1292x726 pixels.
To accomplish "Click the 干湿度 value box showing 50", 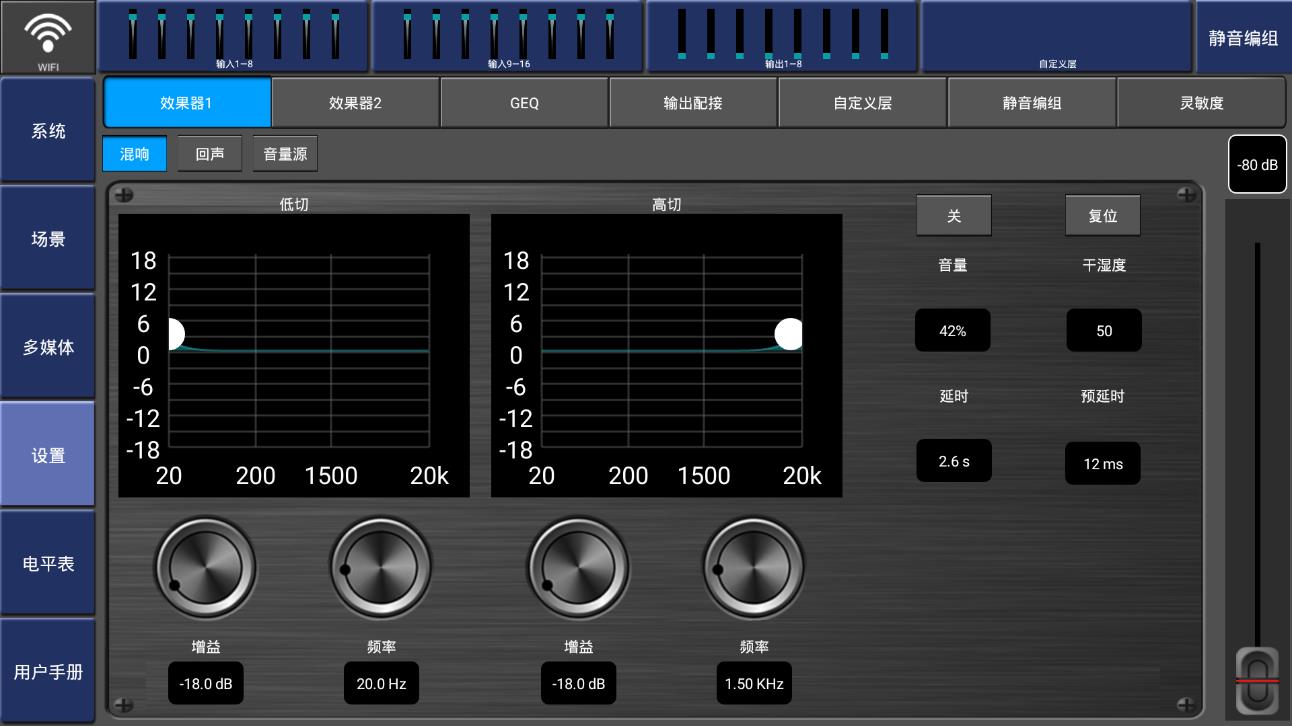I will [x=1104, y=331].
